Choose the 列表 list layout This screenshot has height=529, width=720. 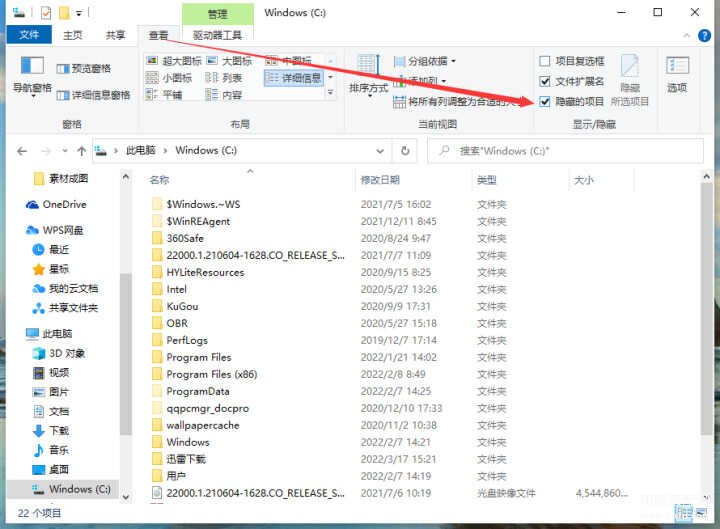224,78
